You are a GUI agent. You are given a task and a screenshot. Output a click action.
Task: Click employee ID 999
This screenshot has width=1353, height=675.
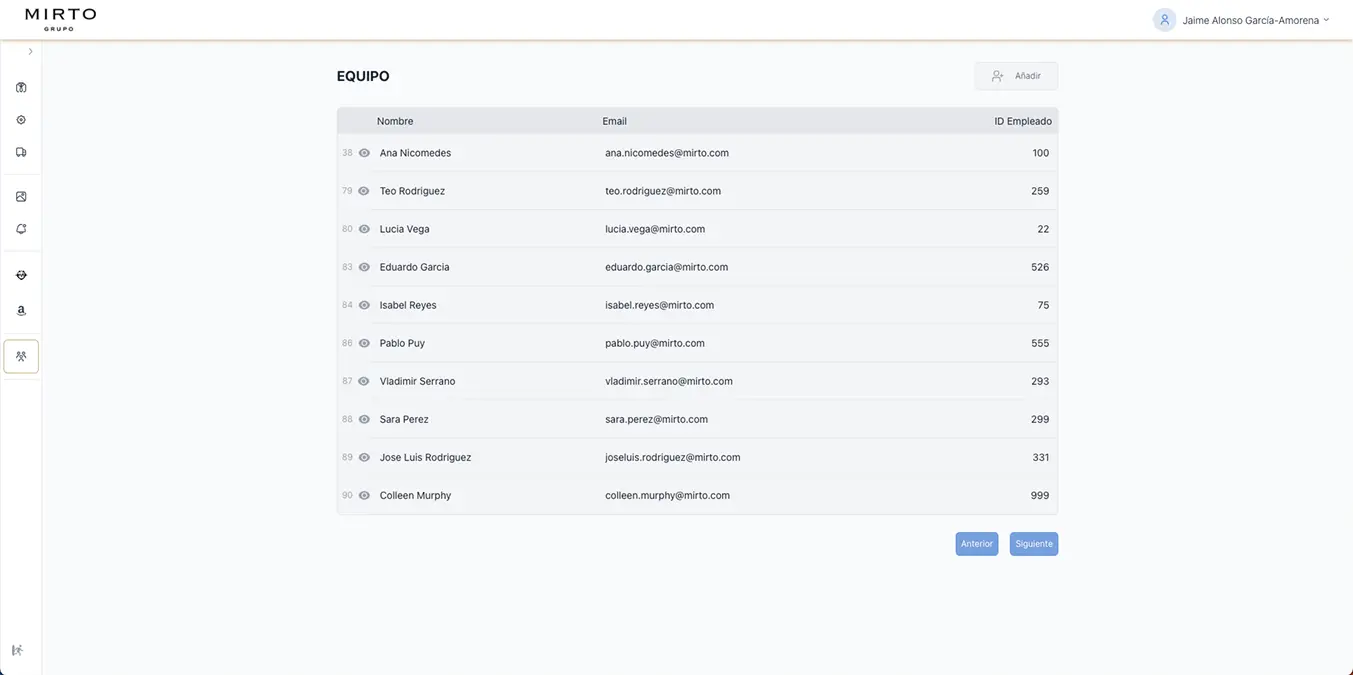pos(1040,495)
